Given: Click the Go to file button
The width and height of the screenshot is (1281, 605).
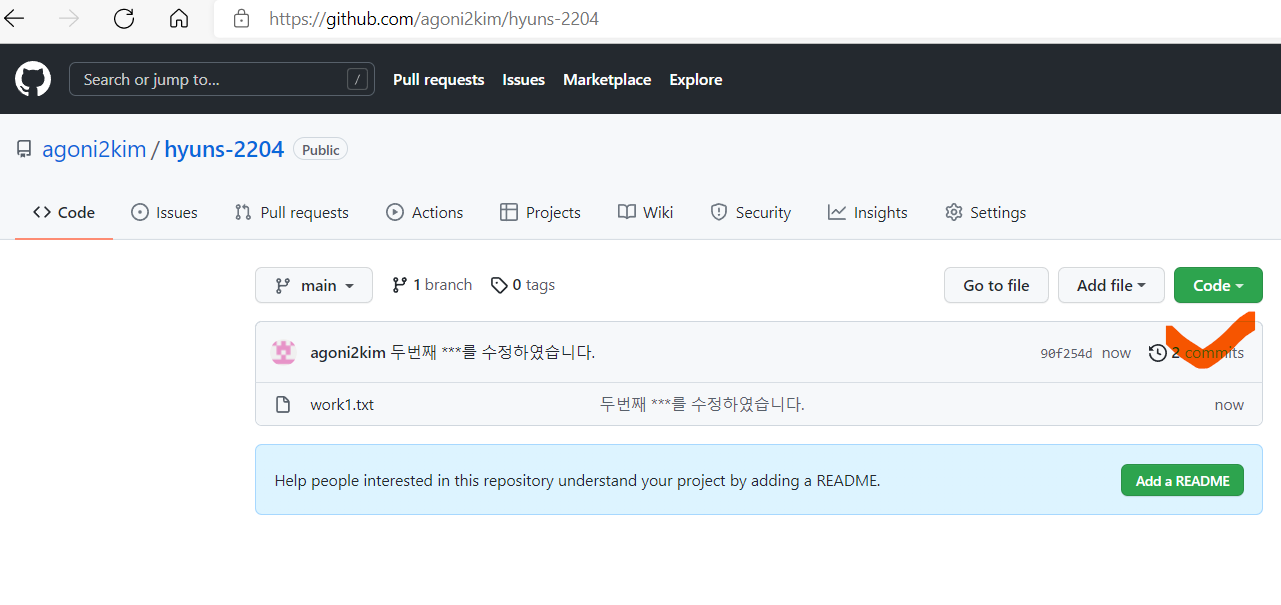Looking at the screenshot, I should pyautogui.click(x=996, y=285).
